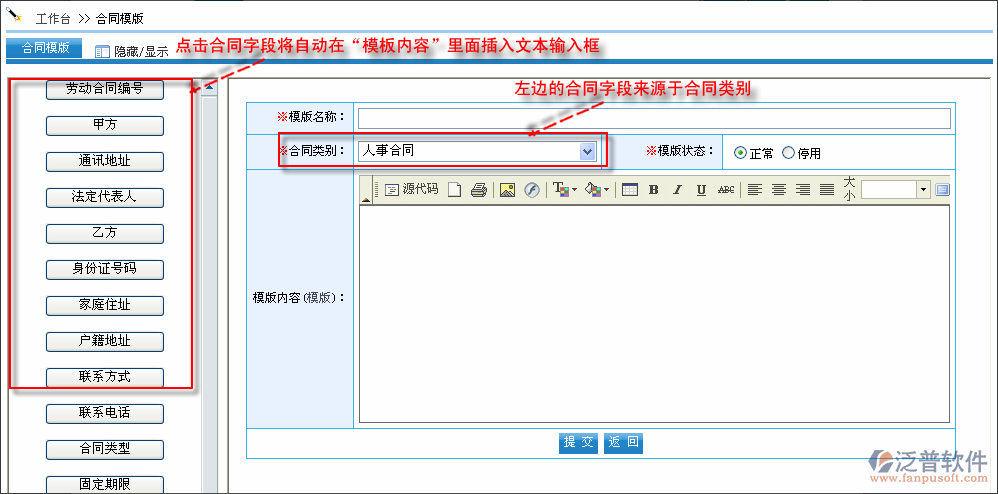This screenshot has width=998, height=494.
Task: Insert the 法定代表人 field
Action: (x=105, y=197)
